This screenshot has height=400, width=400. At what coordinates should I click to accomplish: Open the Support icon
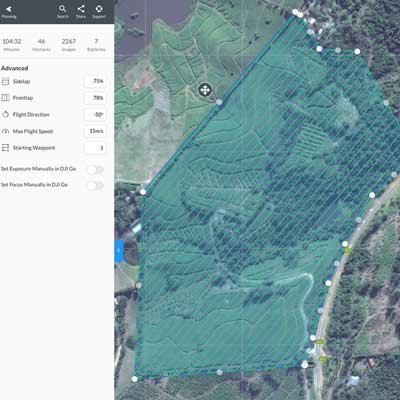point(99,9)
